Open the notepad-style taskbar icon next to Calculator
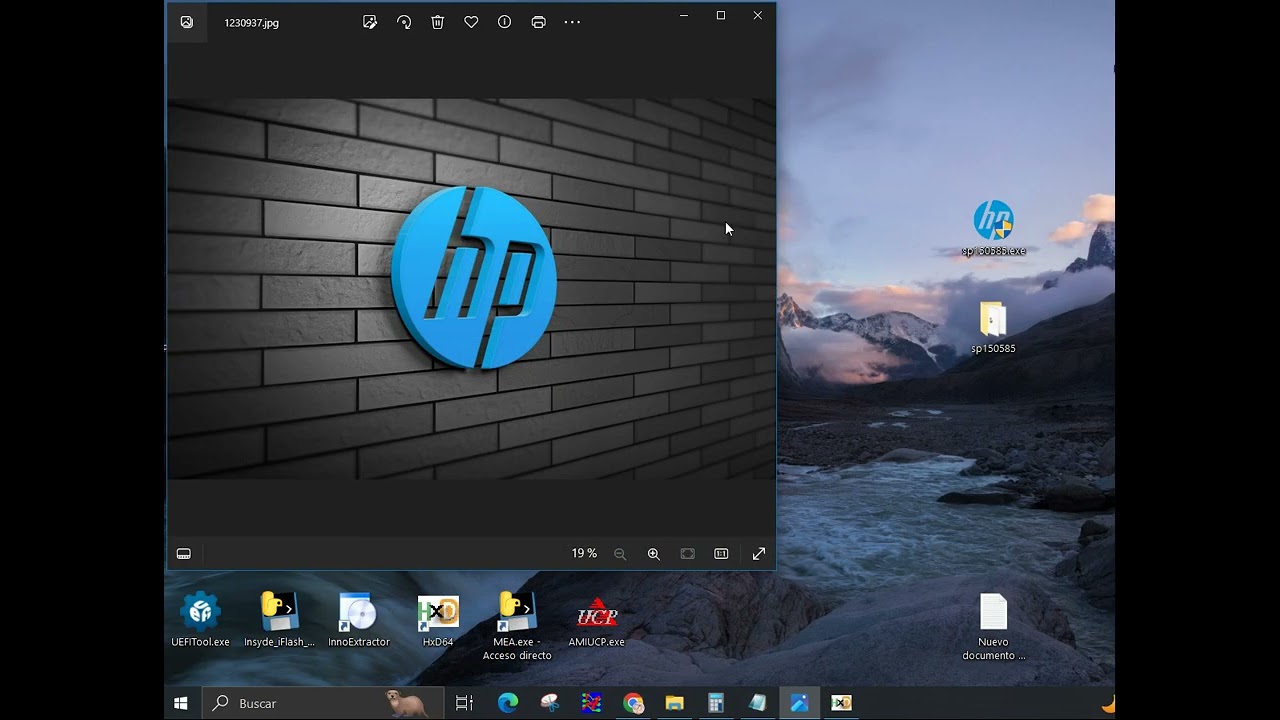This screenshot has height=720, width=1280. click(x=757, y=703)
